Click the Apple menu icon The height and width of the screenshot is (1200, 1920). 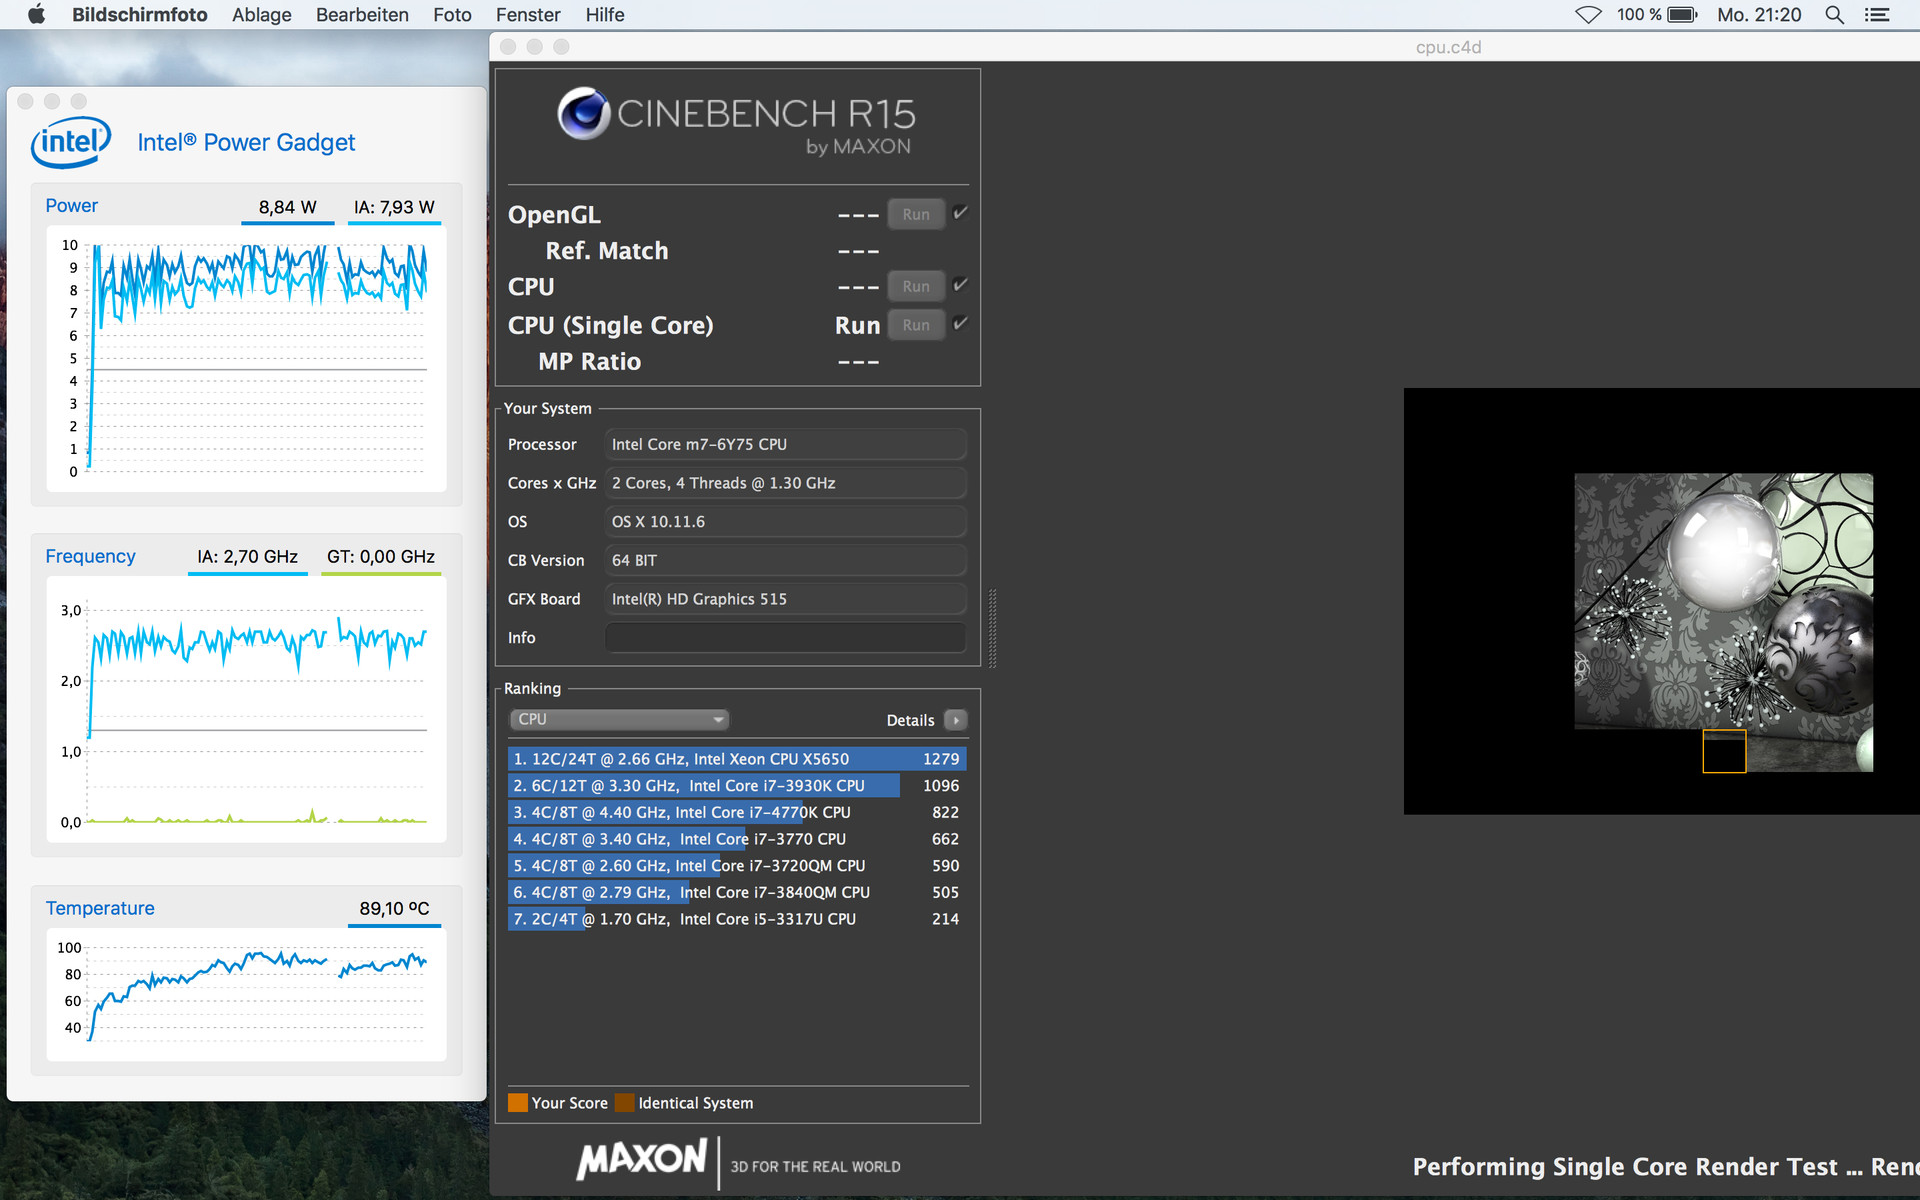[36, 14]
